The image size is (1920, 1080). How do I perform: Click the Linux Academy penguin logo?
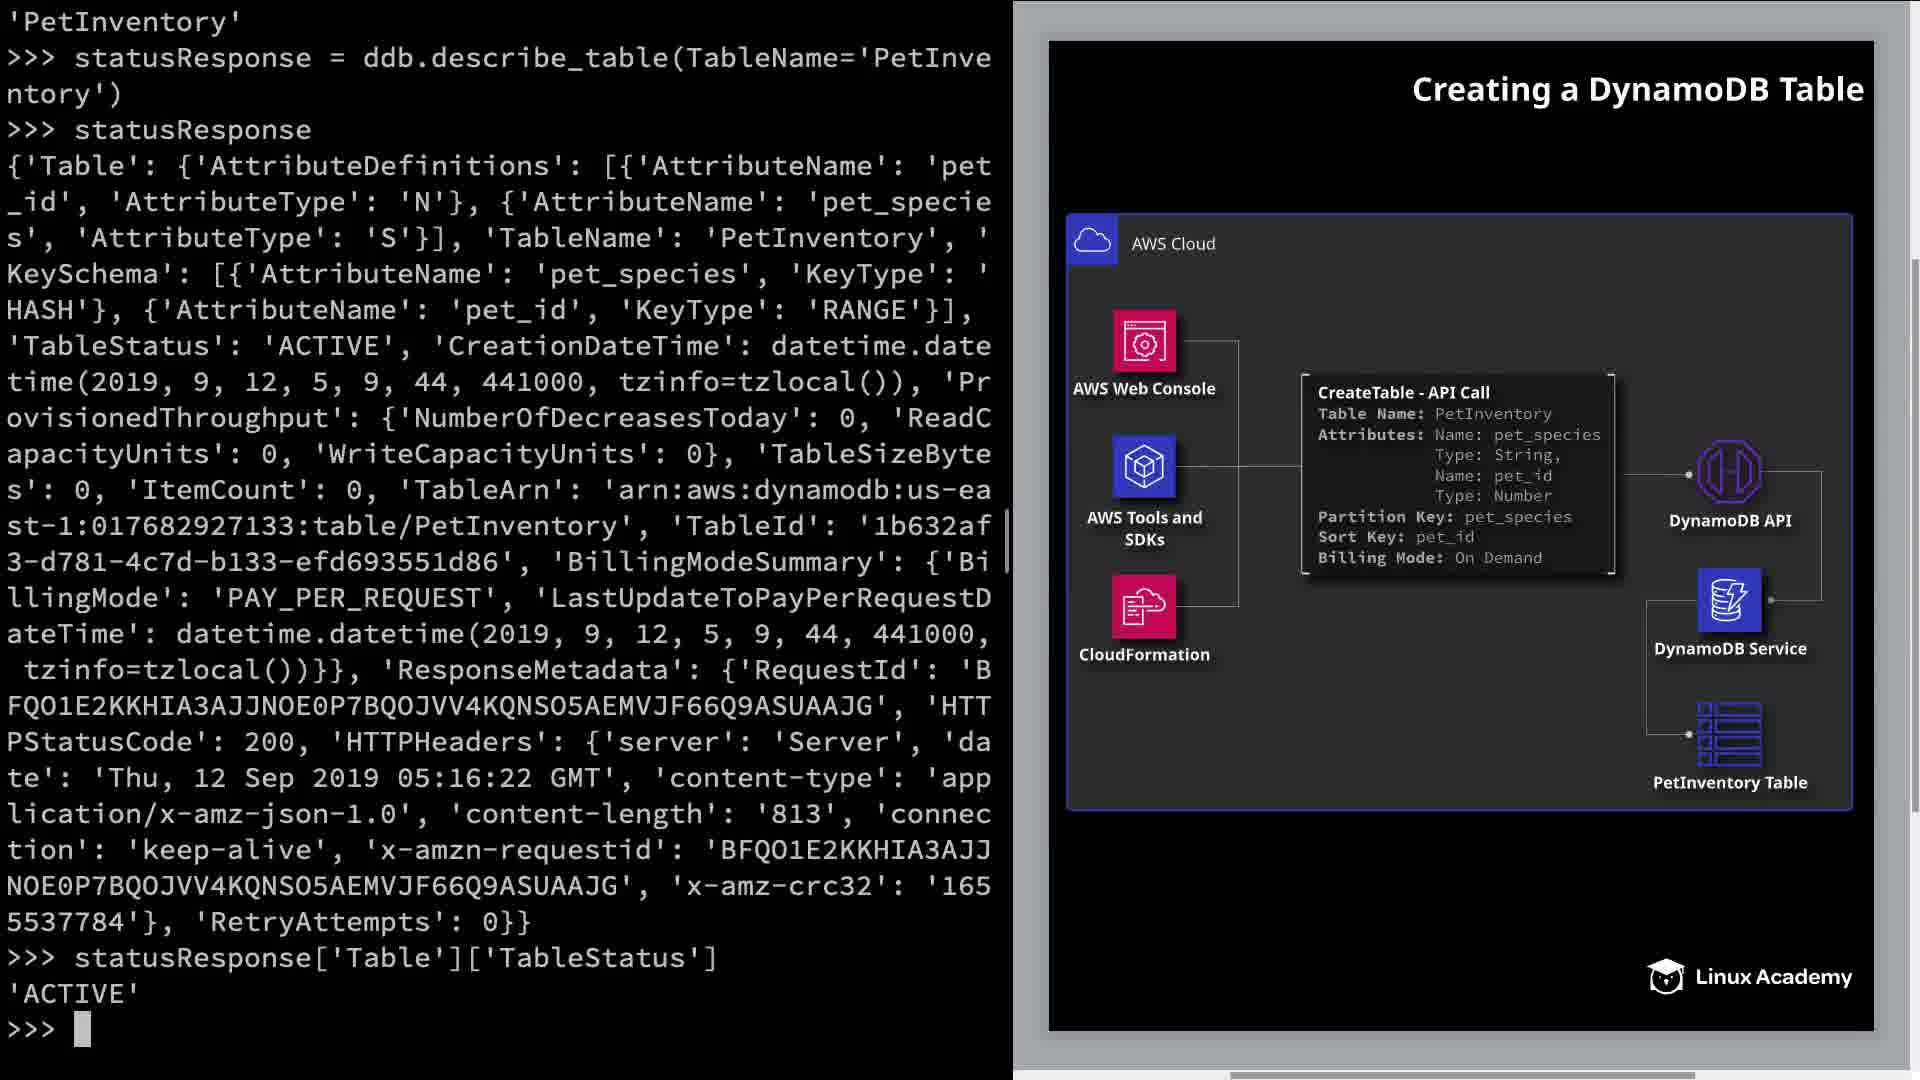tap(1666, 976)
